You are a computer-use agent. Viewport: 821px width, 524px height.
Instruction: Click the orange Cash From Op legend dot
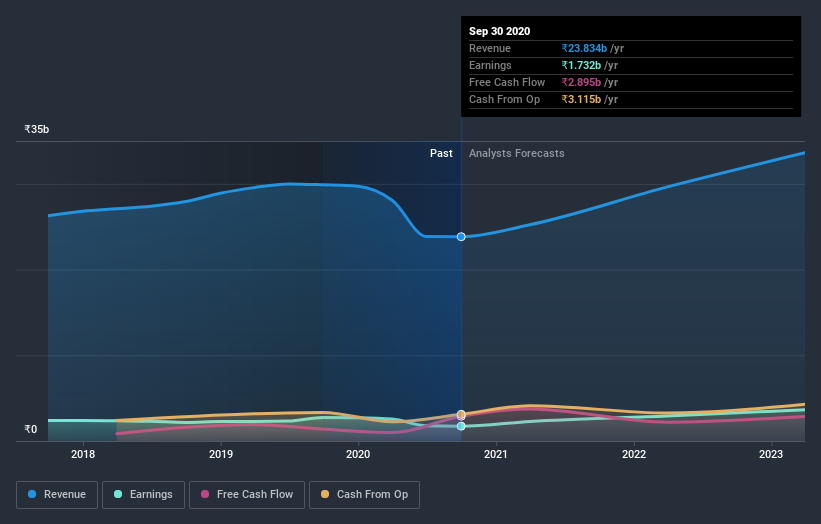tap(325, 494)
